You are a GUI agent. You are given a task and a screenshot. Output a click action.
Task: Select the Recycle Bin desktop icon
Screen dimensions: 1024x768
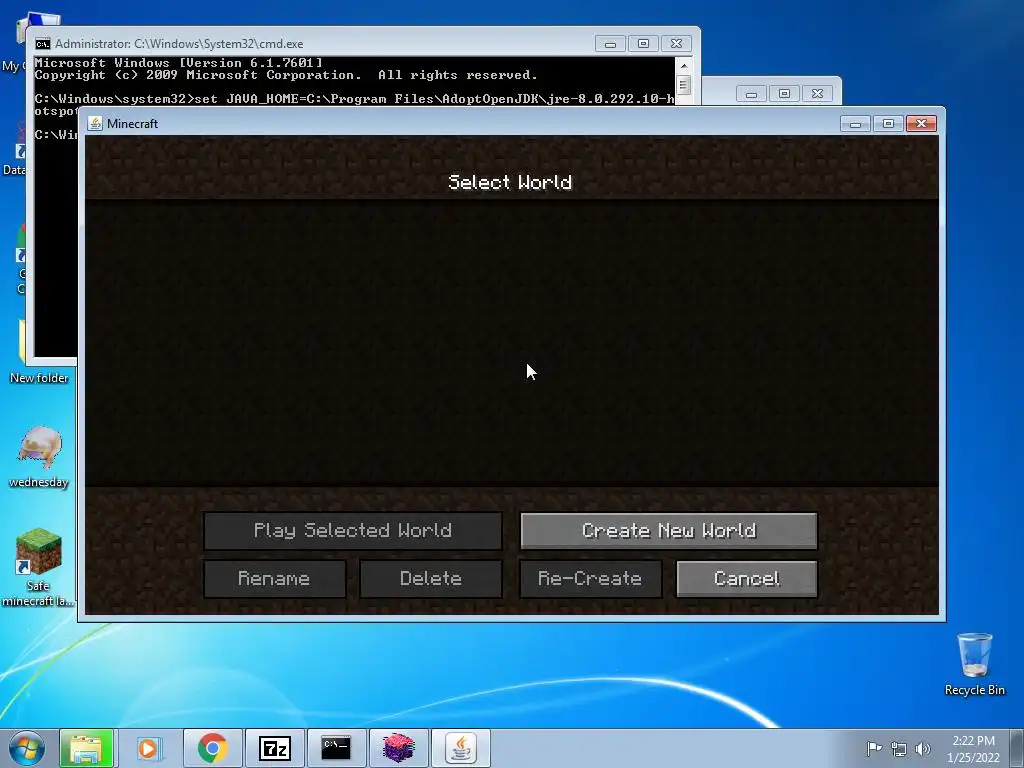[974, 664]
